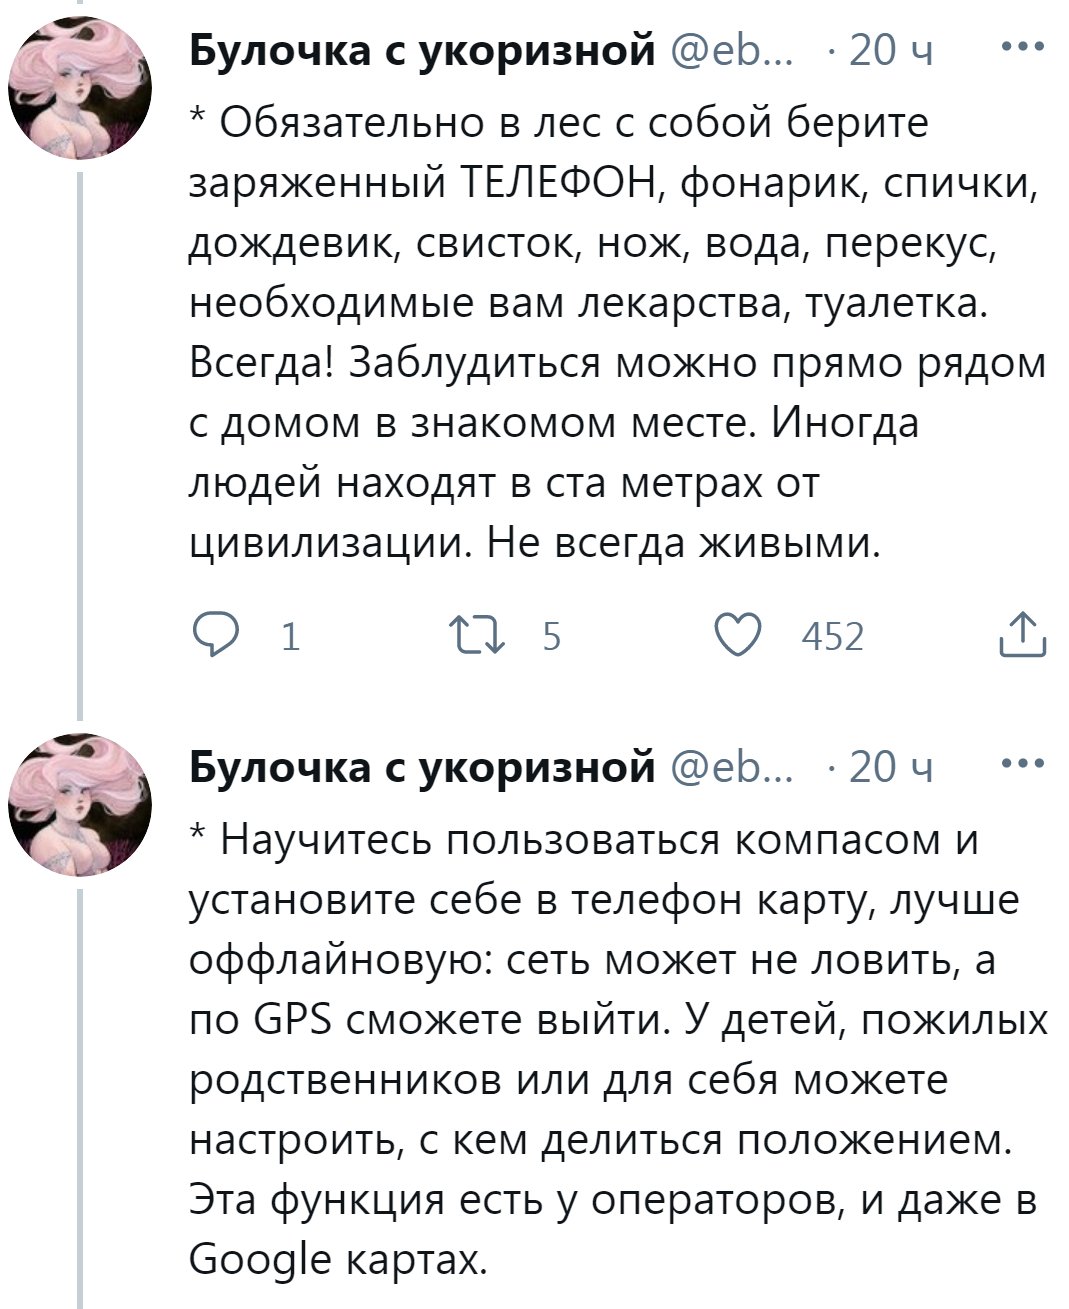Viewport: 1069px width, 1309px height.
Task: Click the @eb… handle on first tweet
Action: (729, 49)
